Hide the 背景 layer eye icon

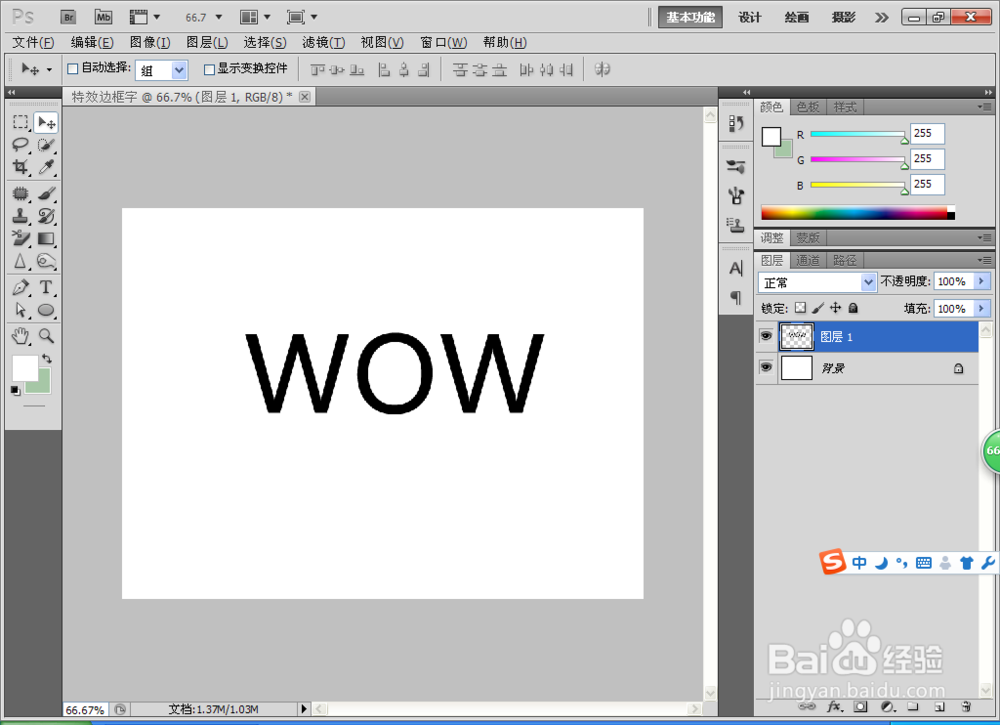pos(766,367)
